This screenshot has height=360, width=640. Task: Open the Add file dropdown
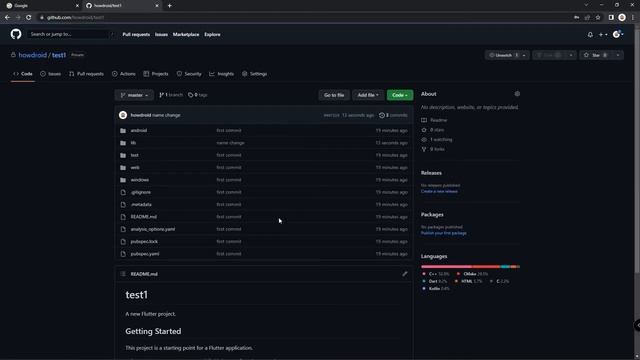pyautogui.click(x=368, y=95)
